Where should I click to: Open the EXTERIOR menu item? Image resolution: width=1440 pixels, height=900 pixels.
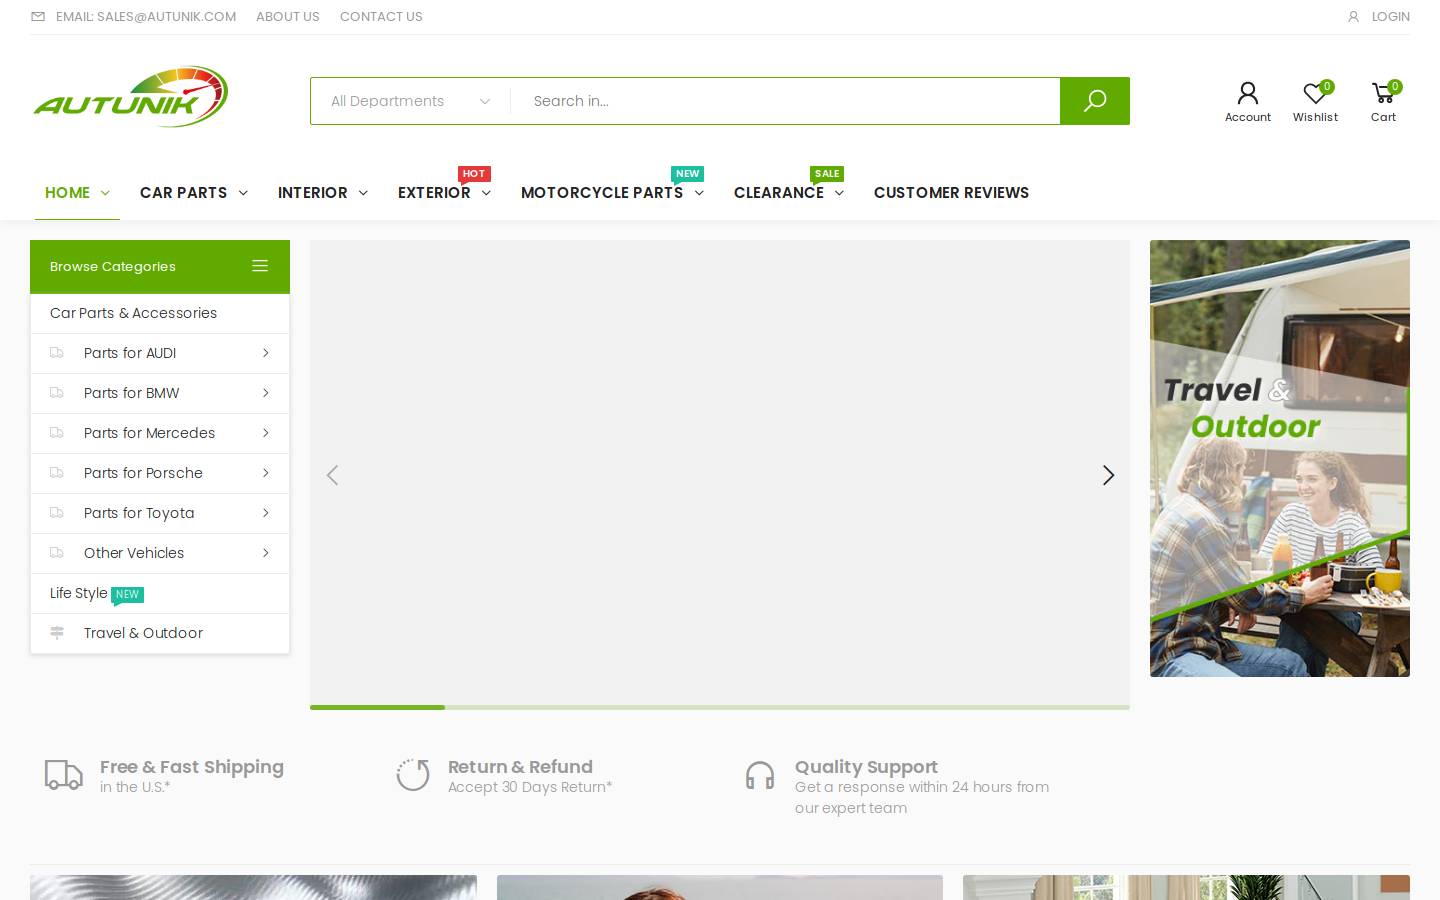434,193
